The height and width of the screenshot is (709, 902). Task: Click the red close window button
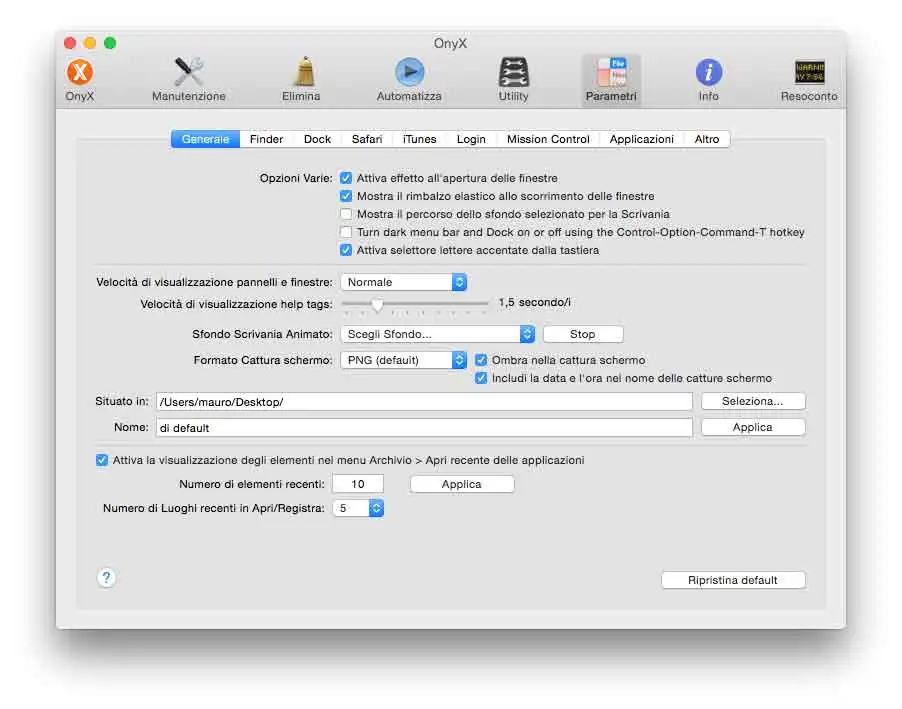click(70, 43)
